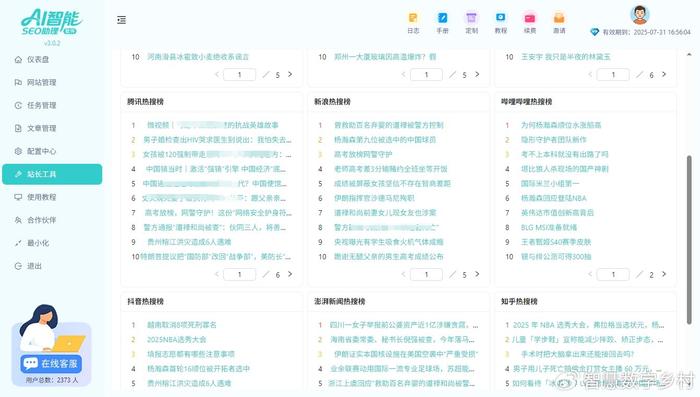Go to 仪表盘 dashboard in sidebar
The height and width of the screenshot is (397, 700).
pyautogui.click(x=38, y=59)
